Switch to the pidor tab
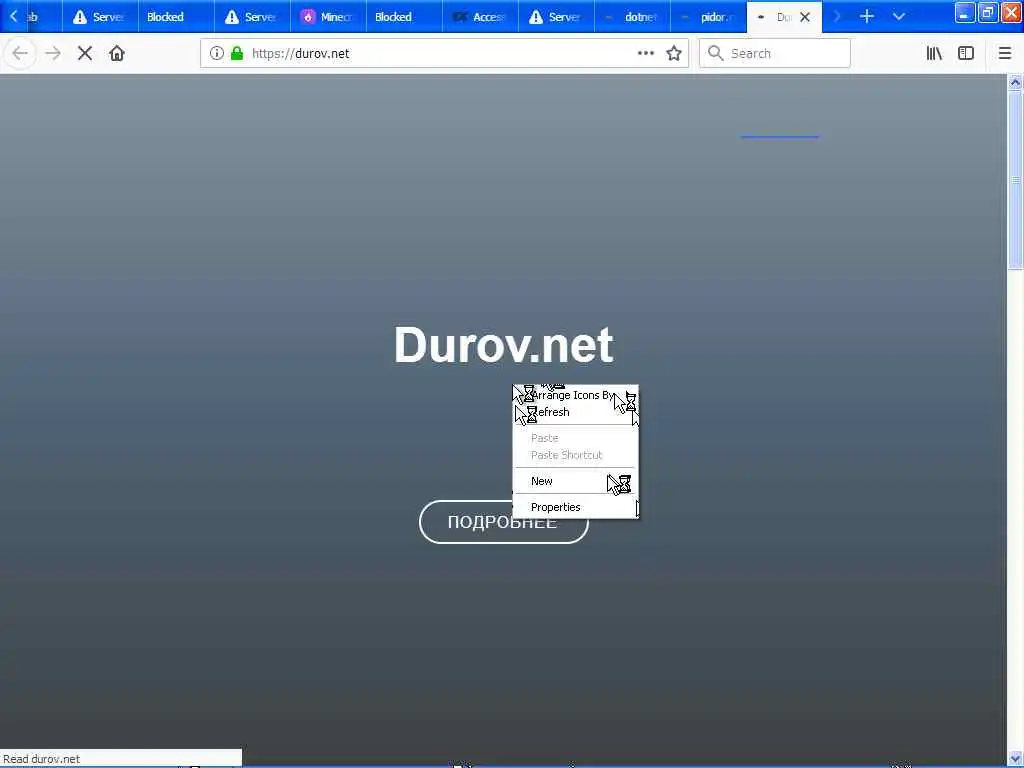 709,16
